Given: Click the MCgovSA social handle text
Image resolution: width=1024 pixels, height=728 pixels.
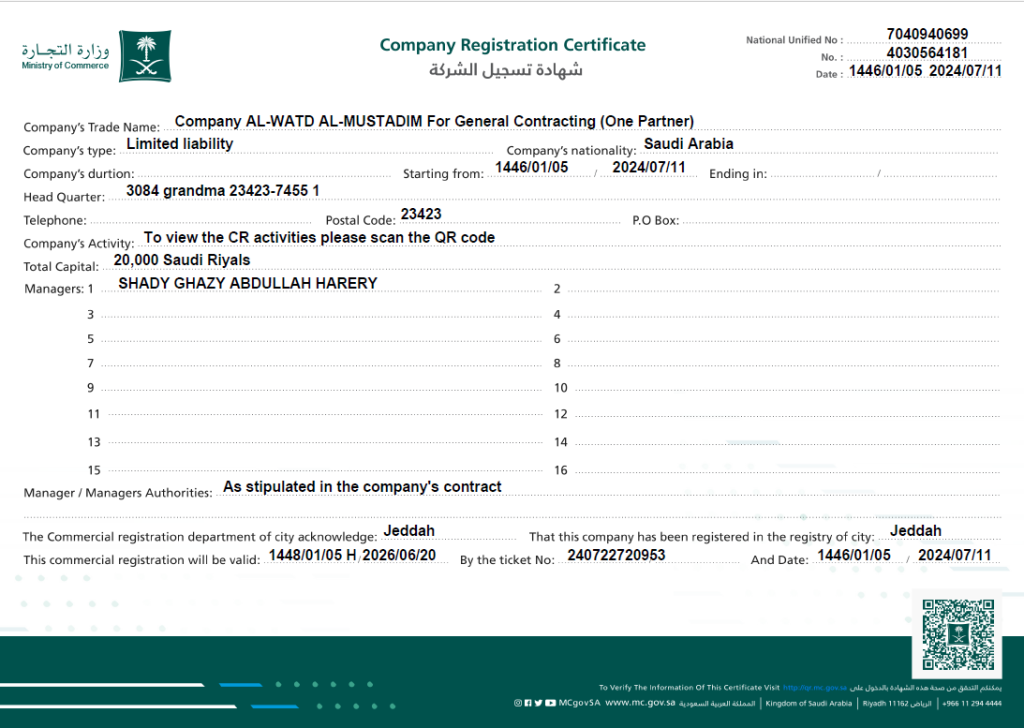Looking at the screenshot, I should pyautogui.click(x=580, y=703).
